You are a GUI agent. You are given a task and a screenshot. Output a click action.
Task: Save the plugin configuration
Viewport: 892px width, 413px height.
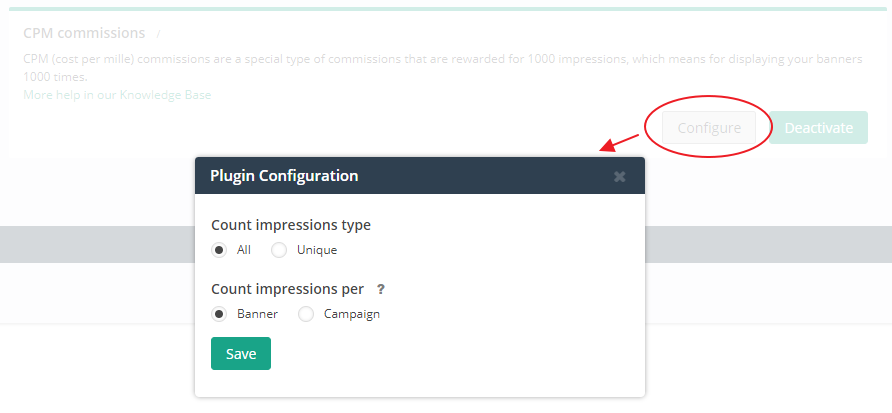[240, 354]
